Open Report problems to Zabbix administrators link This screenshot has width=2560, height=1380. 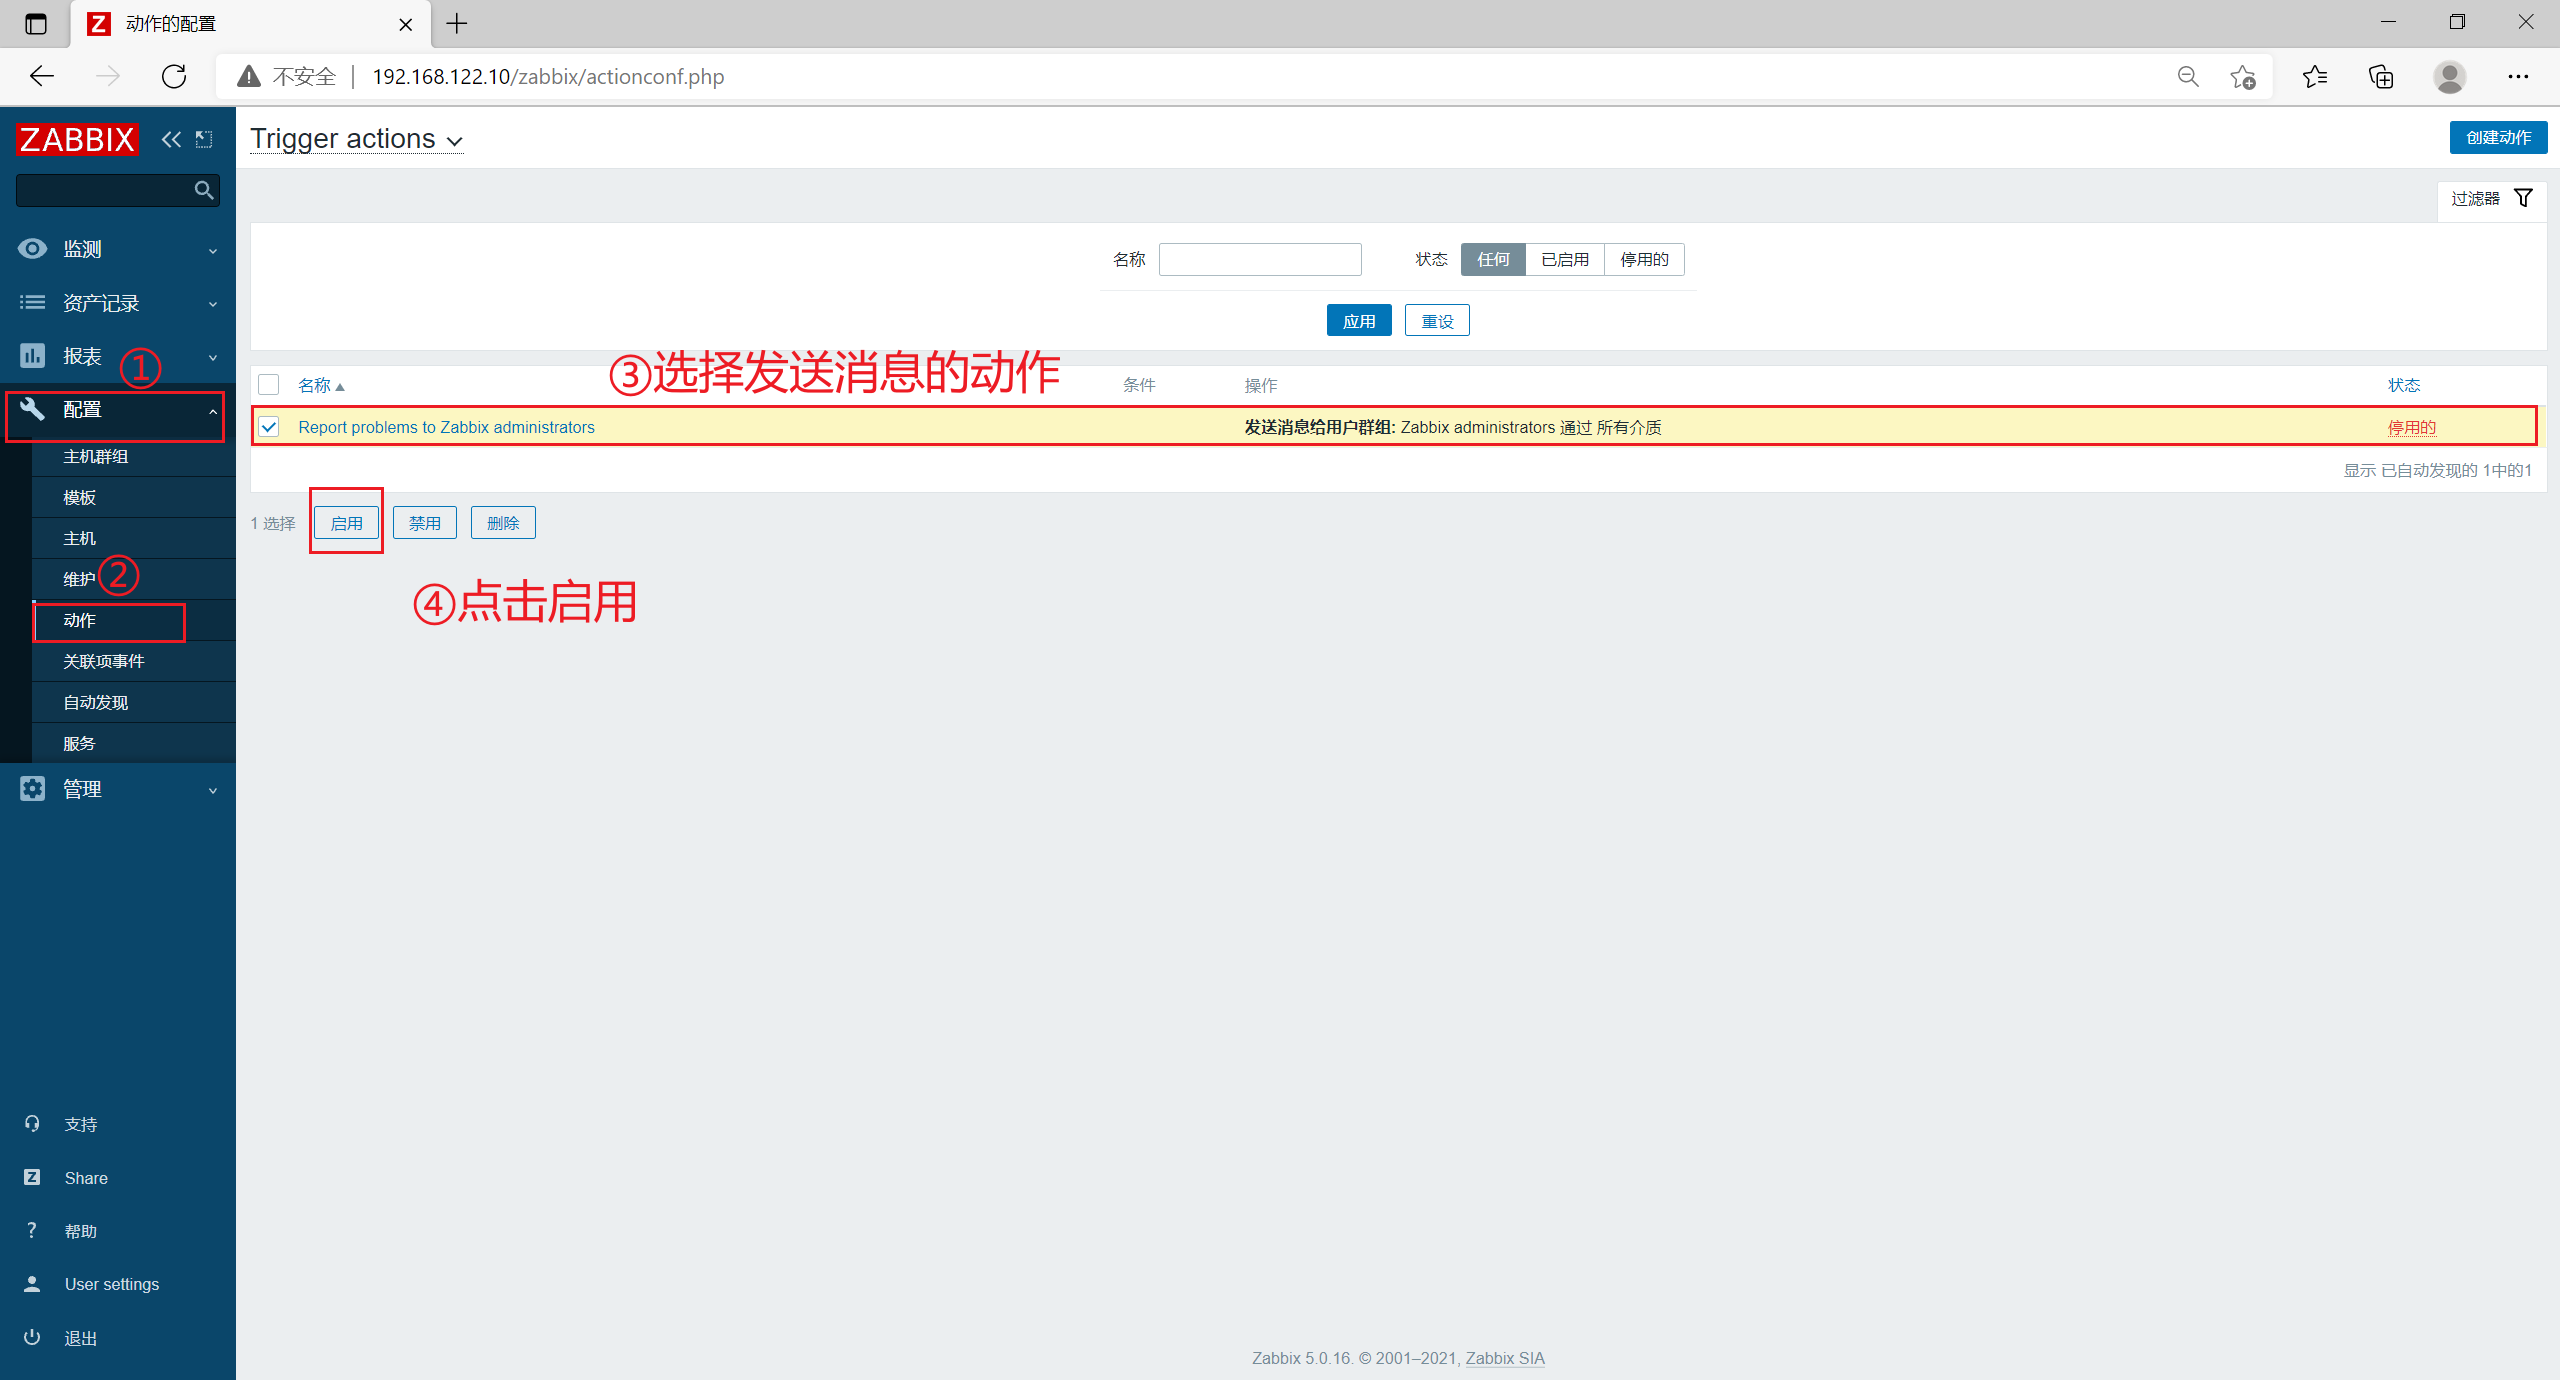[x=446, y=427]
